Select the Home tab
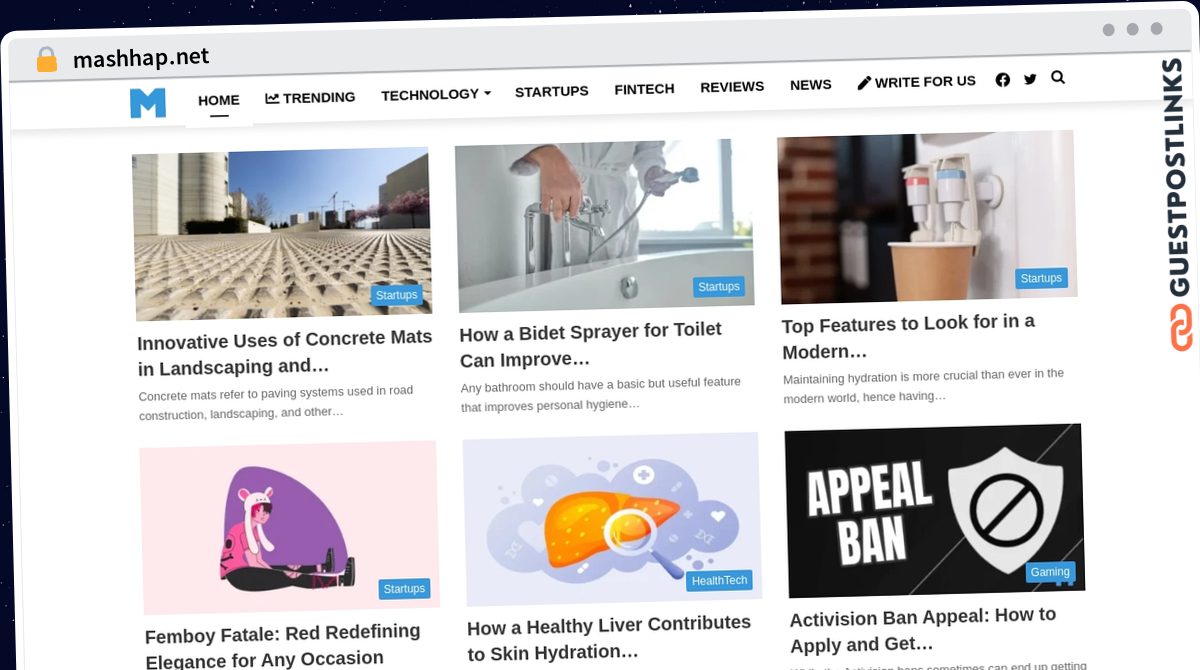Viewport: 1200px width, 670px height. (219, 100)
